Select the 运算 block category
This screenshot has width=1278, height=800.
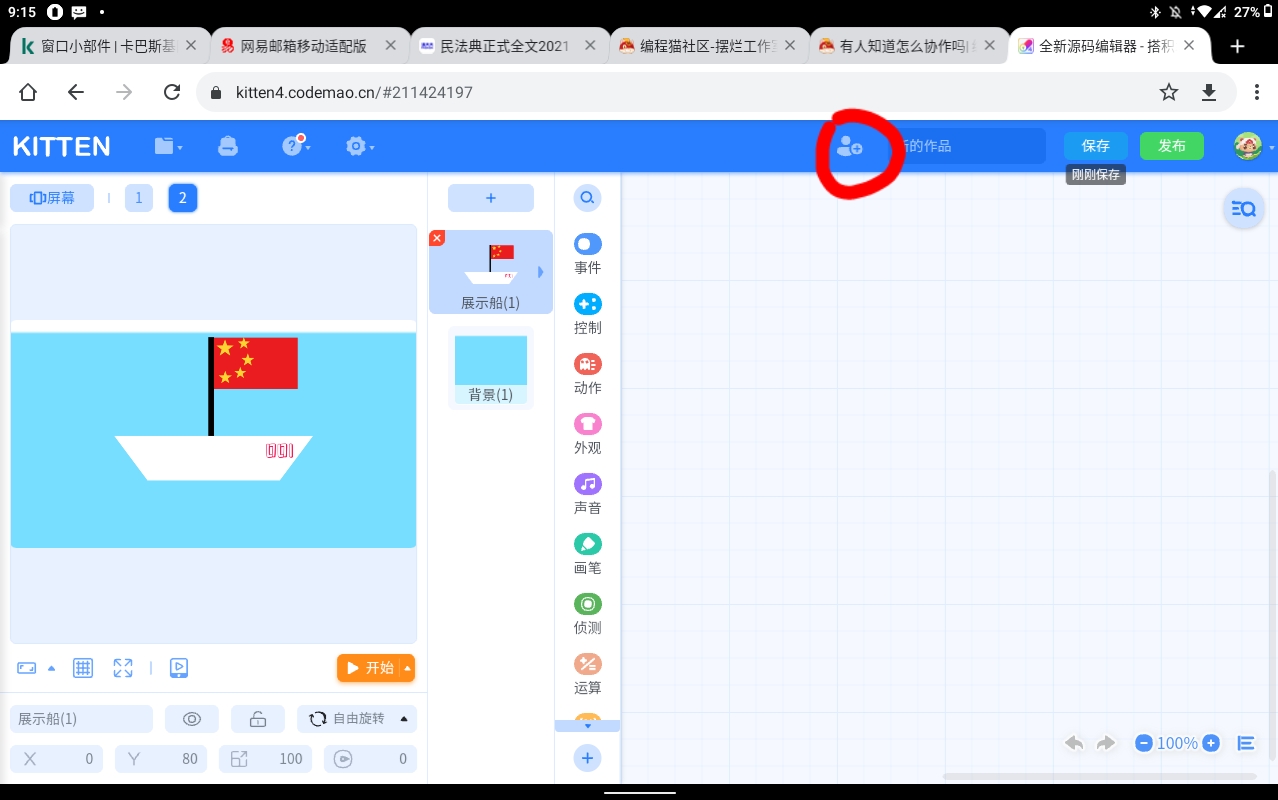click(588, 674)
